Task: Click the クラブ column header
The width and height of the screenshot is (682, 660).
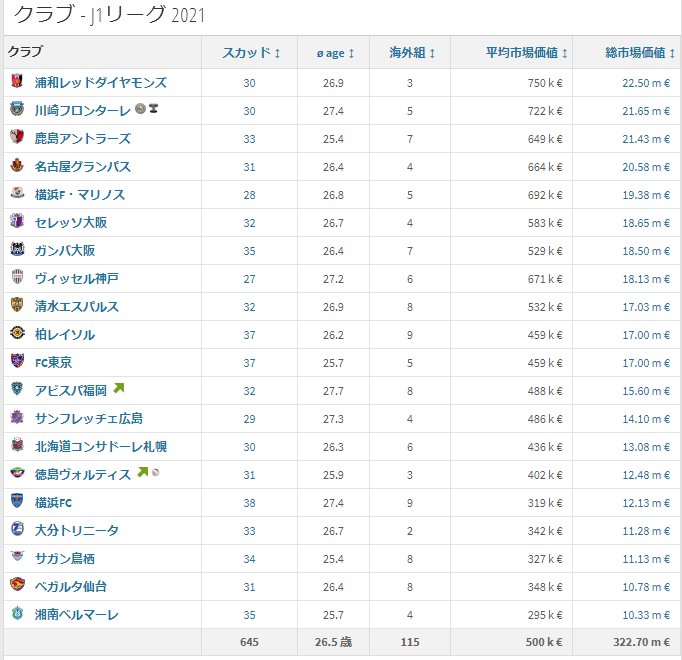Action: coord(25,52)
